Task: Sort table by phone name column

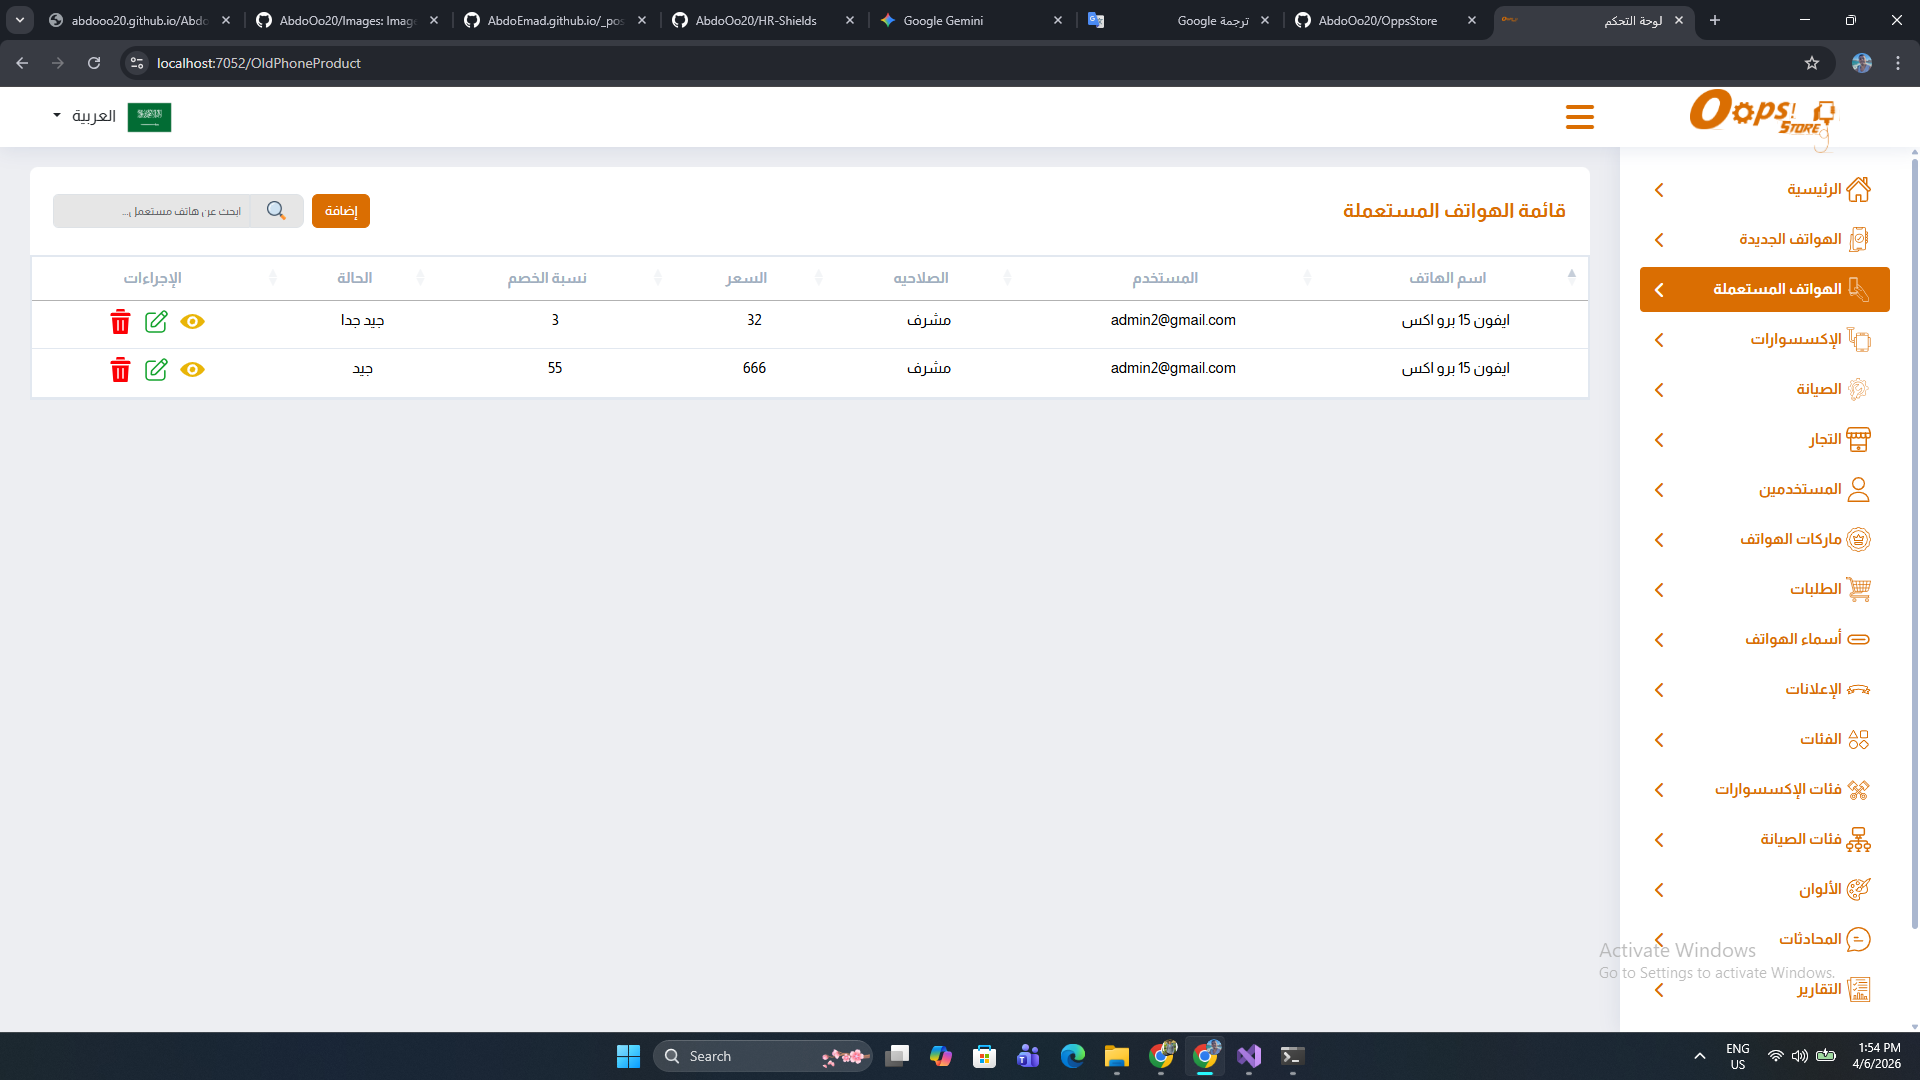Action: (x=1447, y=278)
